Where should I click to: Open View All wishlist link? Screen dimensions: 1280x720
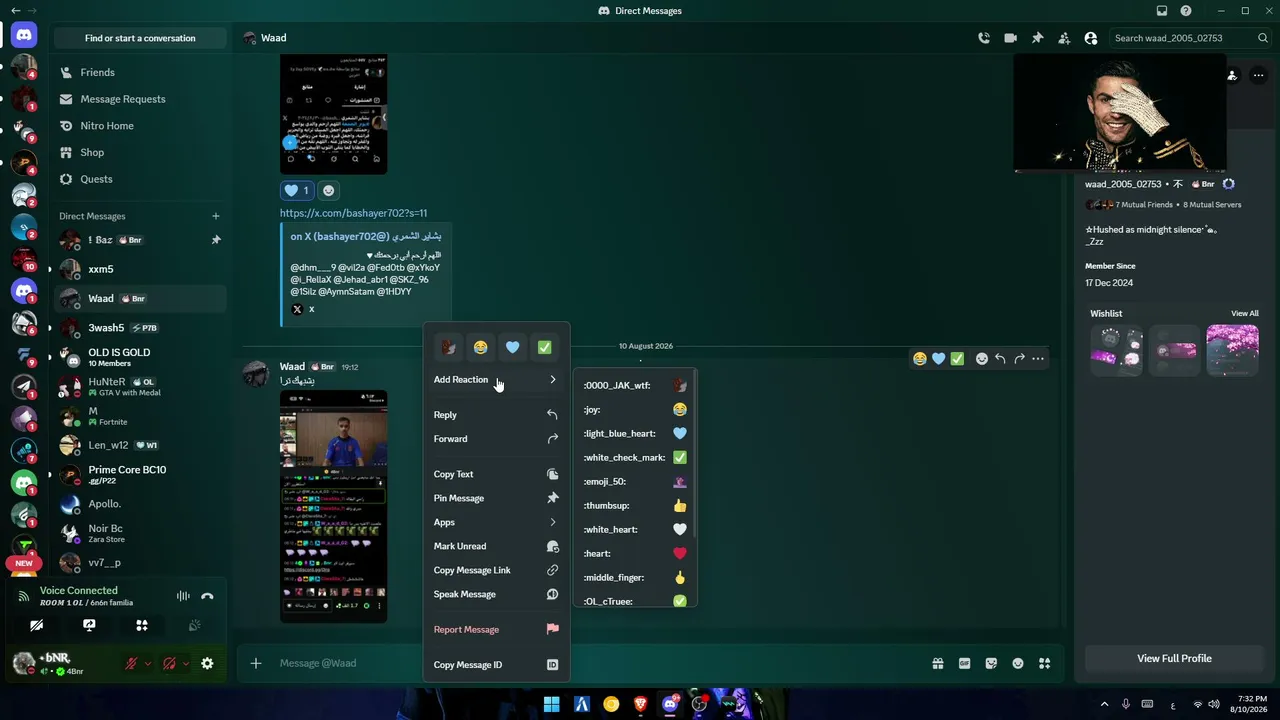pyautogui.click(x=1245, y=314)
